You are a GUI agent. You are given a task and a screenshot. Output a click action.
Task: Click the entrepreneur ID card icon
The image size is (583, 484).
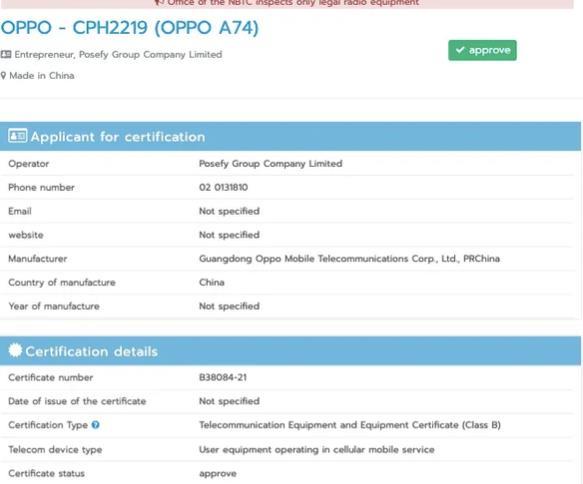6,55
